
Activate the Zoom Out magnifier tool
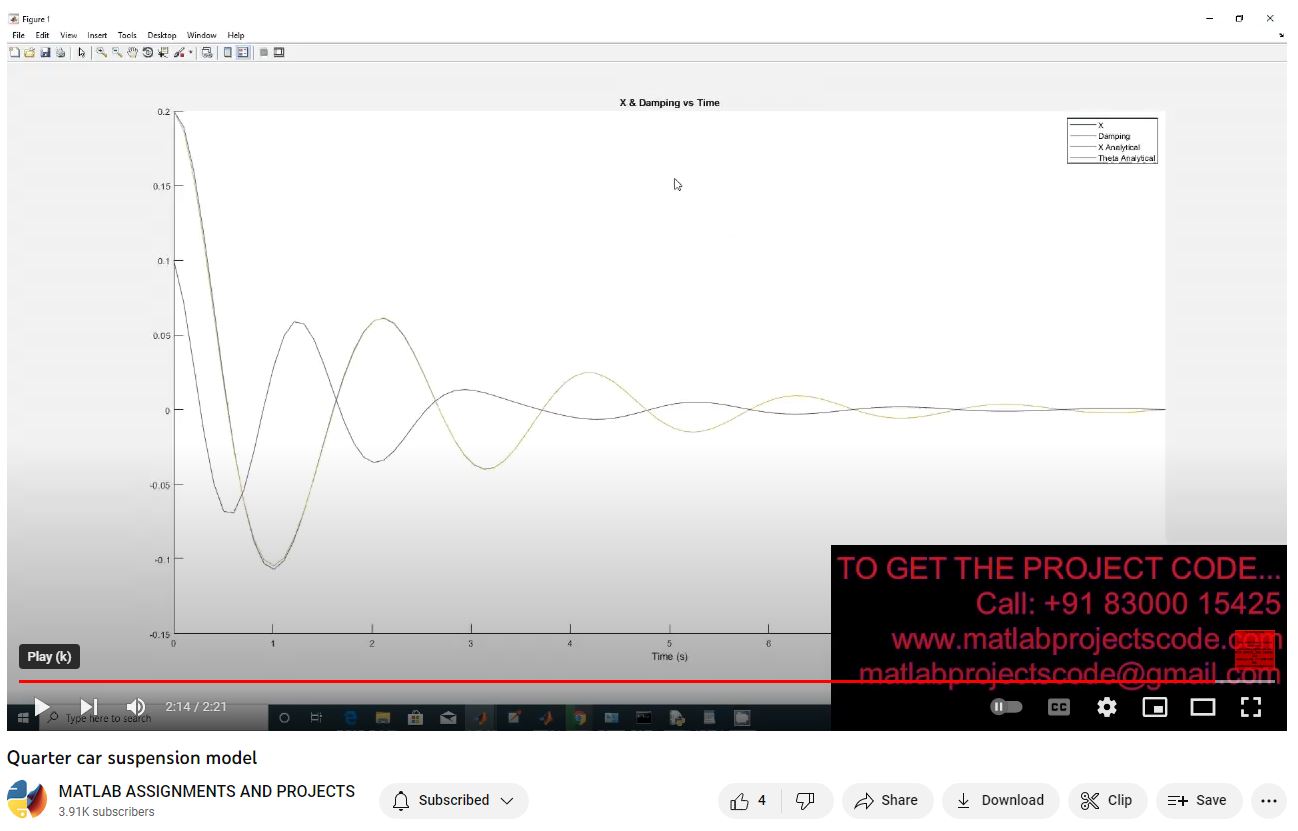(x=117, y=52)
